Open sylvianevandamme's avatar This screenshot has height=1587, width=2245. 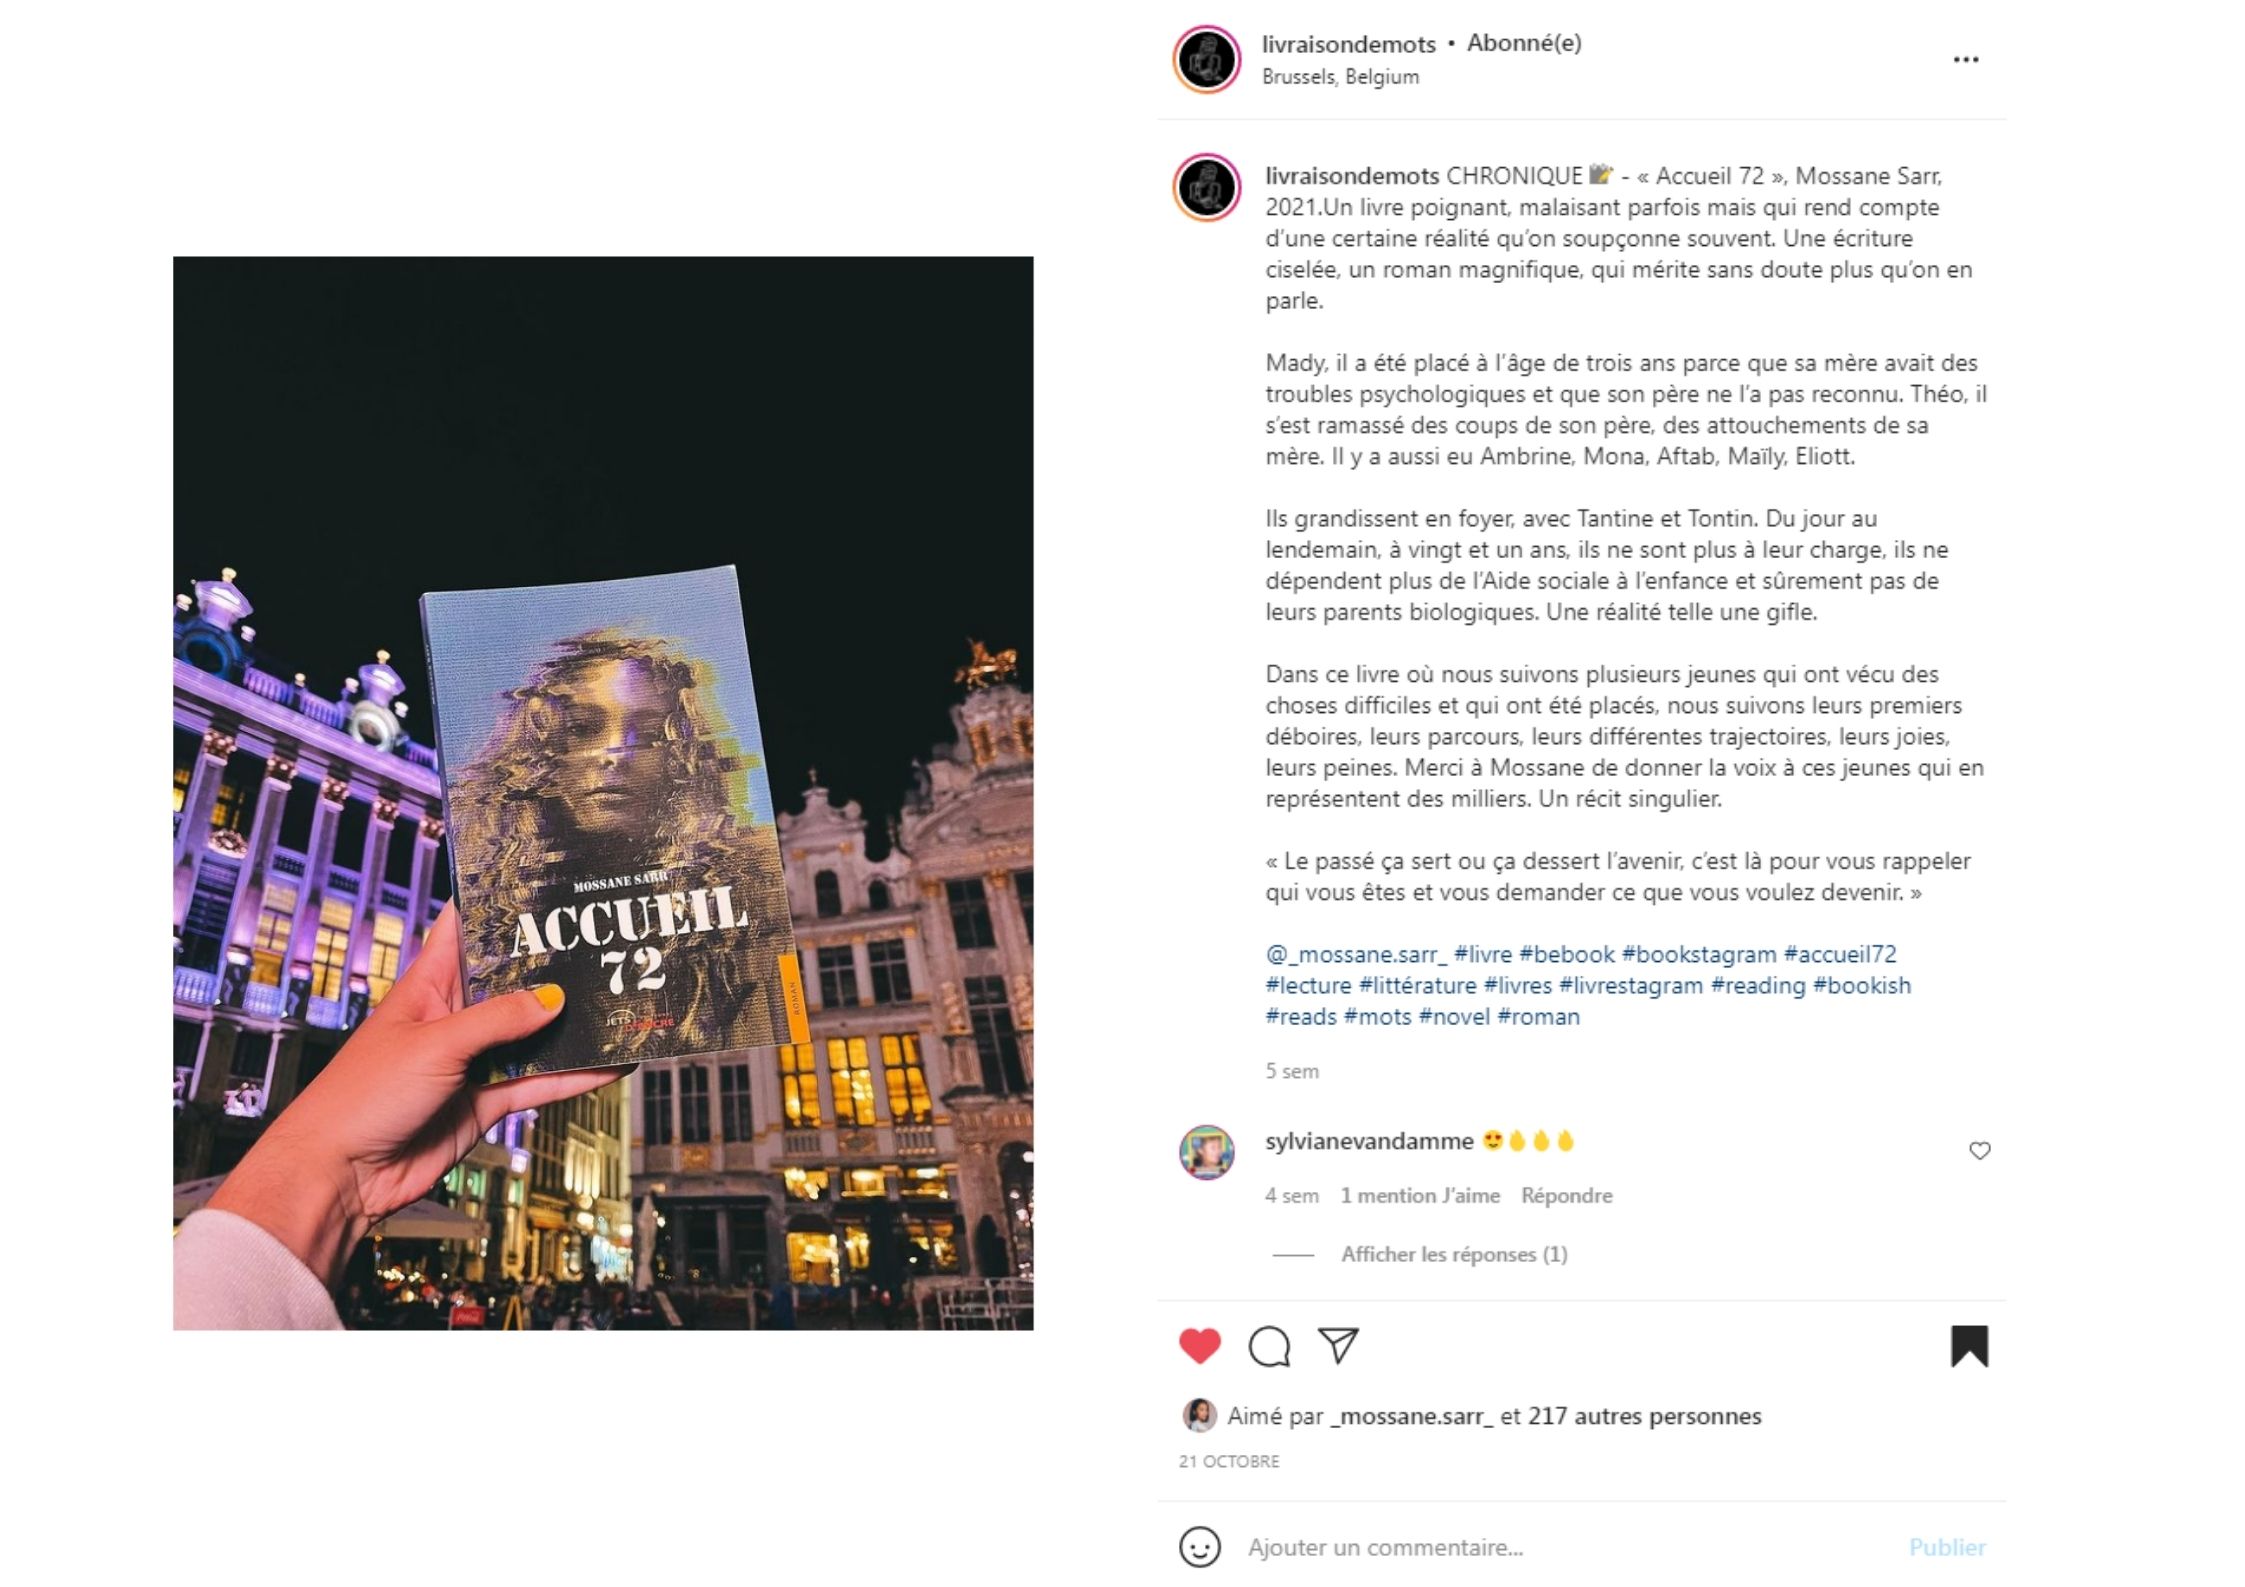[1207, 1152]
